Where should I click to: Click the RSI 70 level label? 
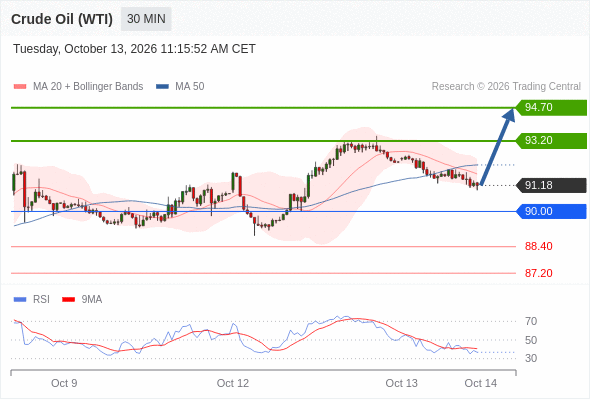coord(531,321)
